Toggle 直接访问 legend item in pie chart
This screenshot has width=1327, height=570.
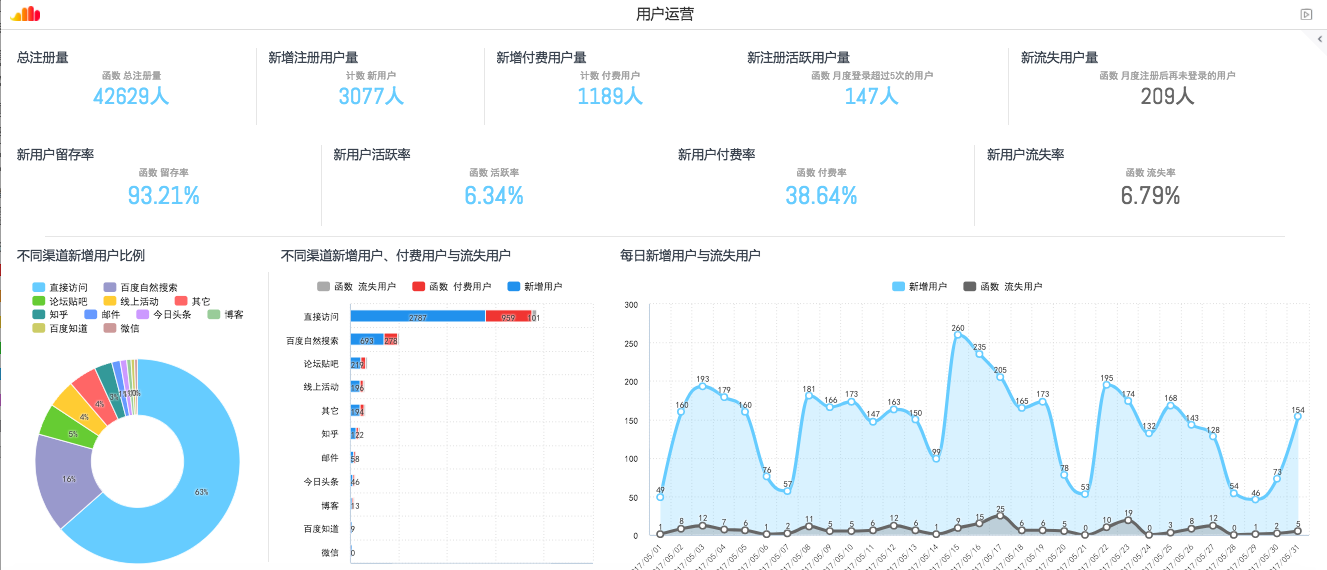click(x=61, y=287)
